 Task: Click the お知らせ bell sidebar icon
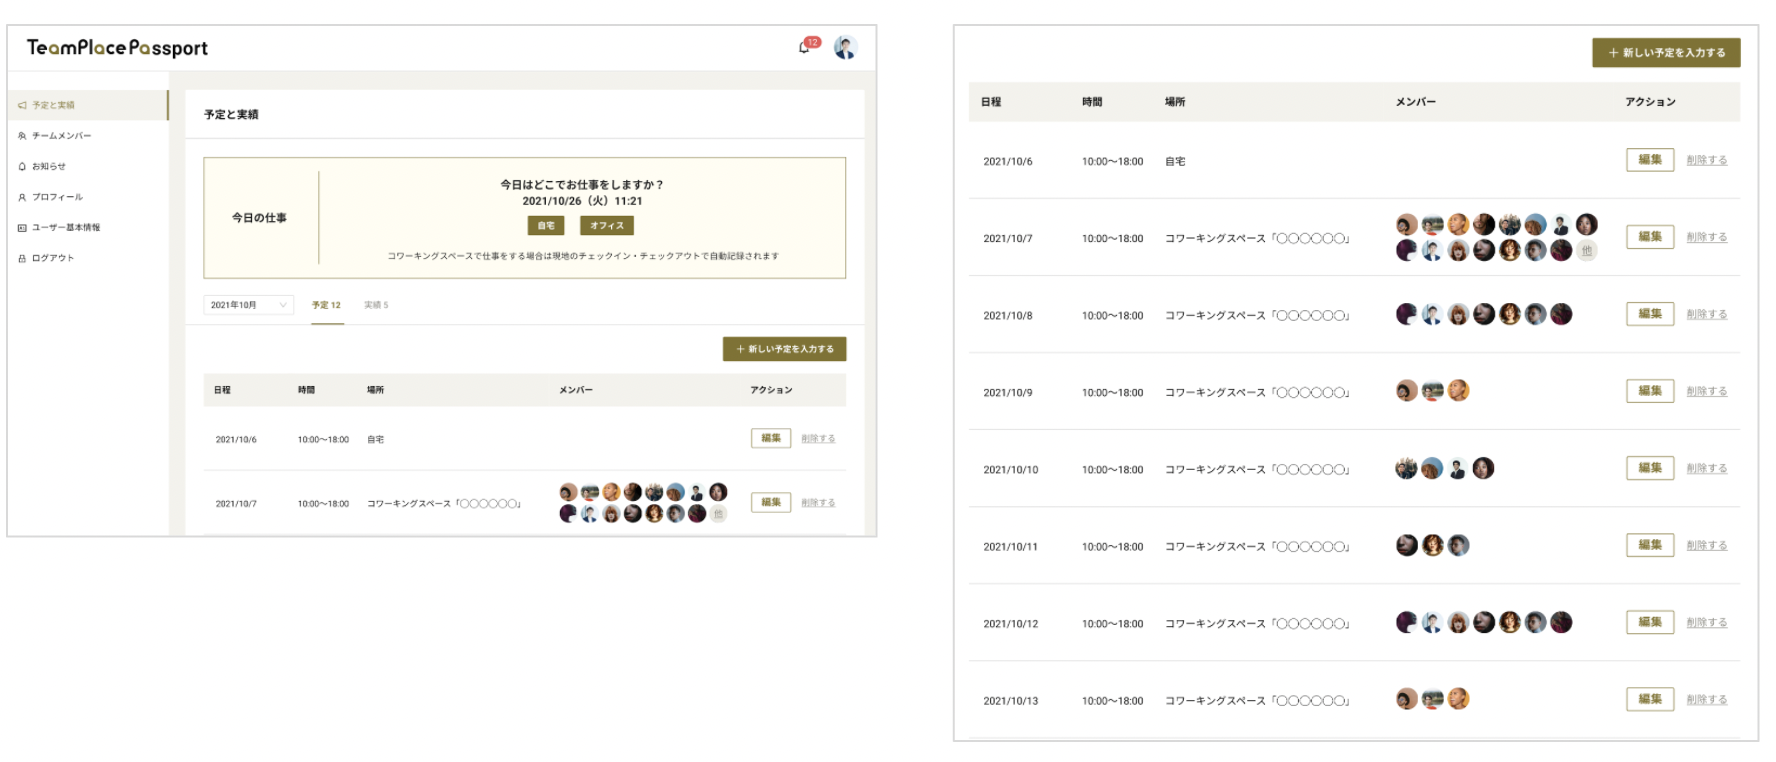click(22, 167)
